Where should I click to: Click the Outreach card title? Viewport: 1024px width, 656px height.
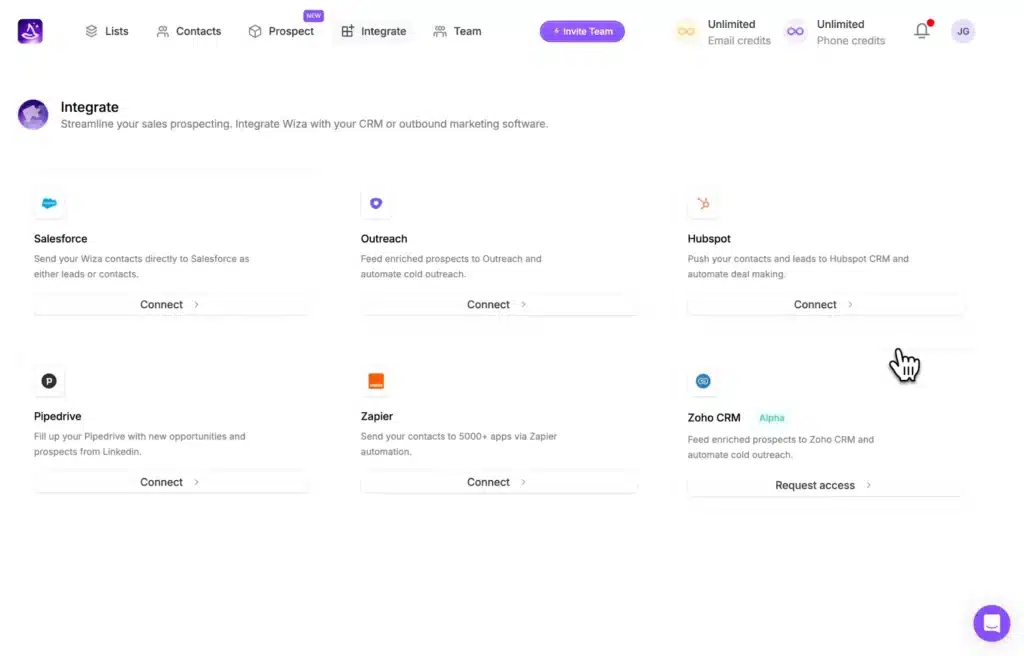pos(384,238)
